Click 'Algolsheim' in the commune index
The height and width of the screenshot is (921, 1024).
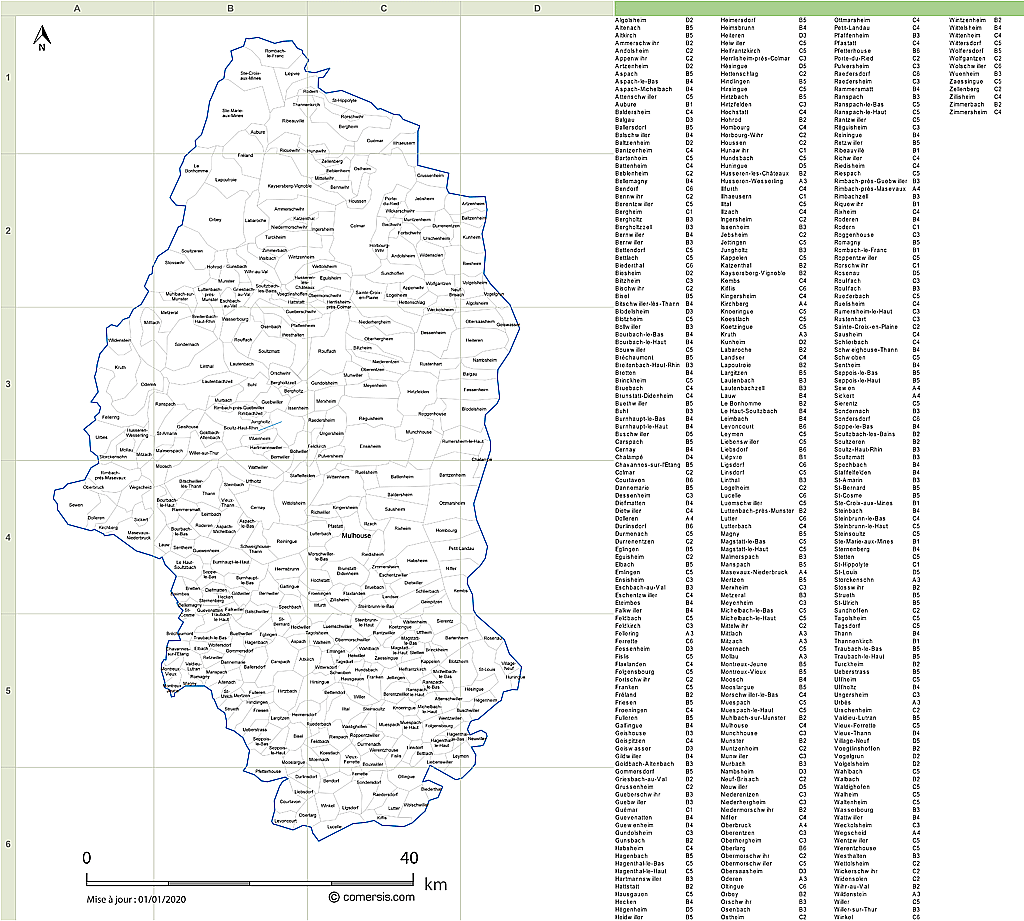[x=631, y=20]
